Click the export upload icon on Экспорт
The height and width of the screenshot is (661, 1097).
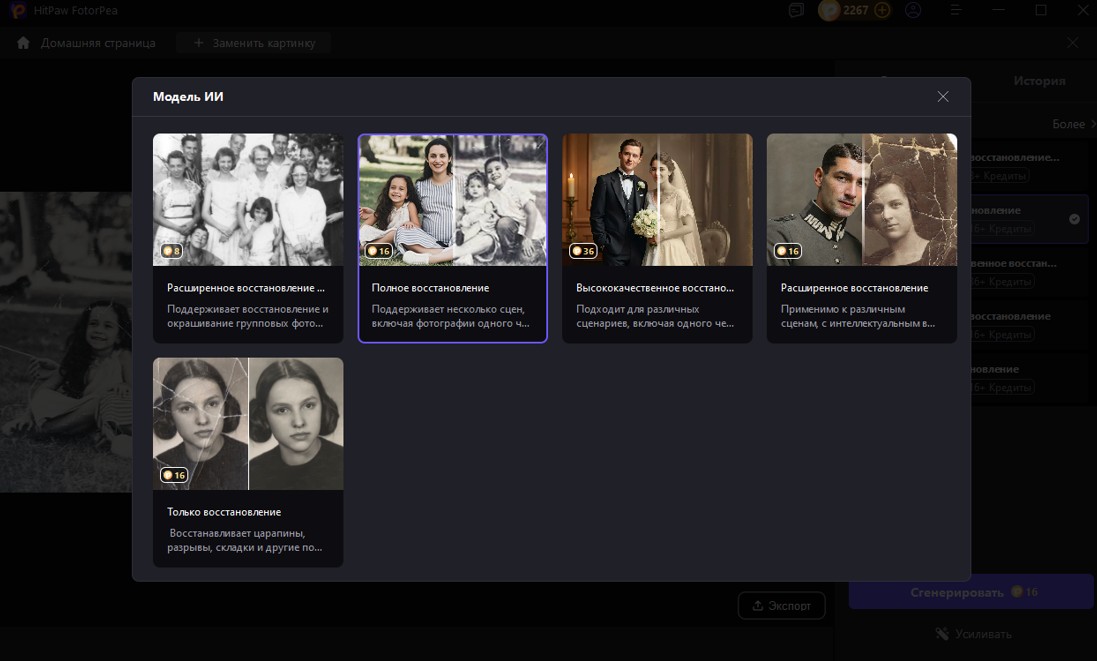758,606
